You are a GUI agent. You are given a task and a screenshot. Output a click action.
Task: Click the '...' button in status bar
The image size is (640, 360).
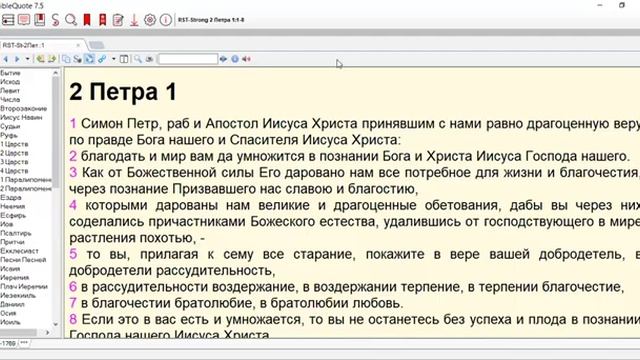24,343
